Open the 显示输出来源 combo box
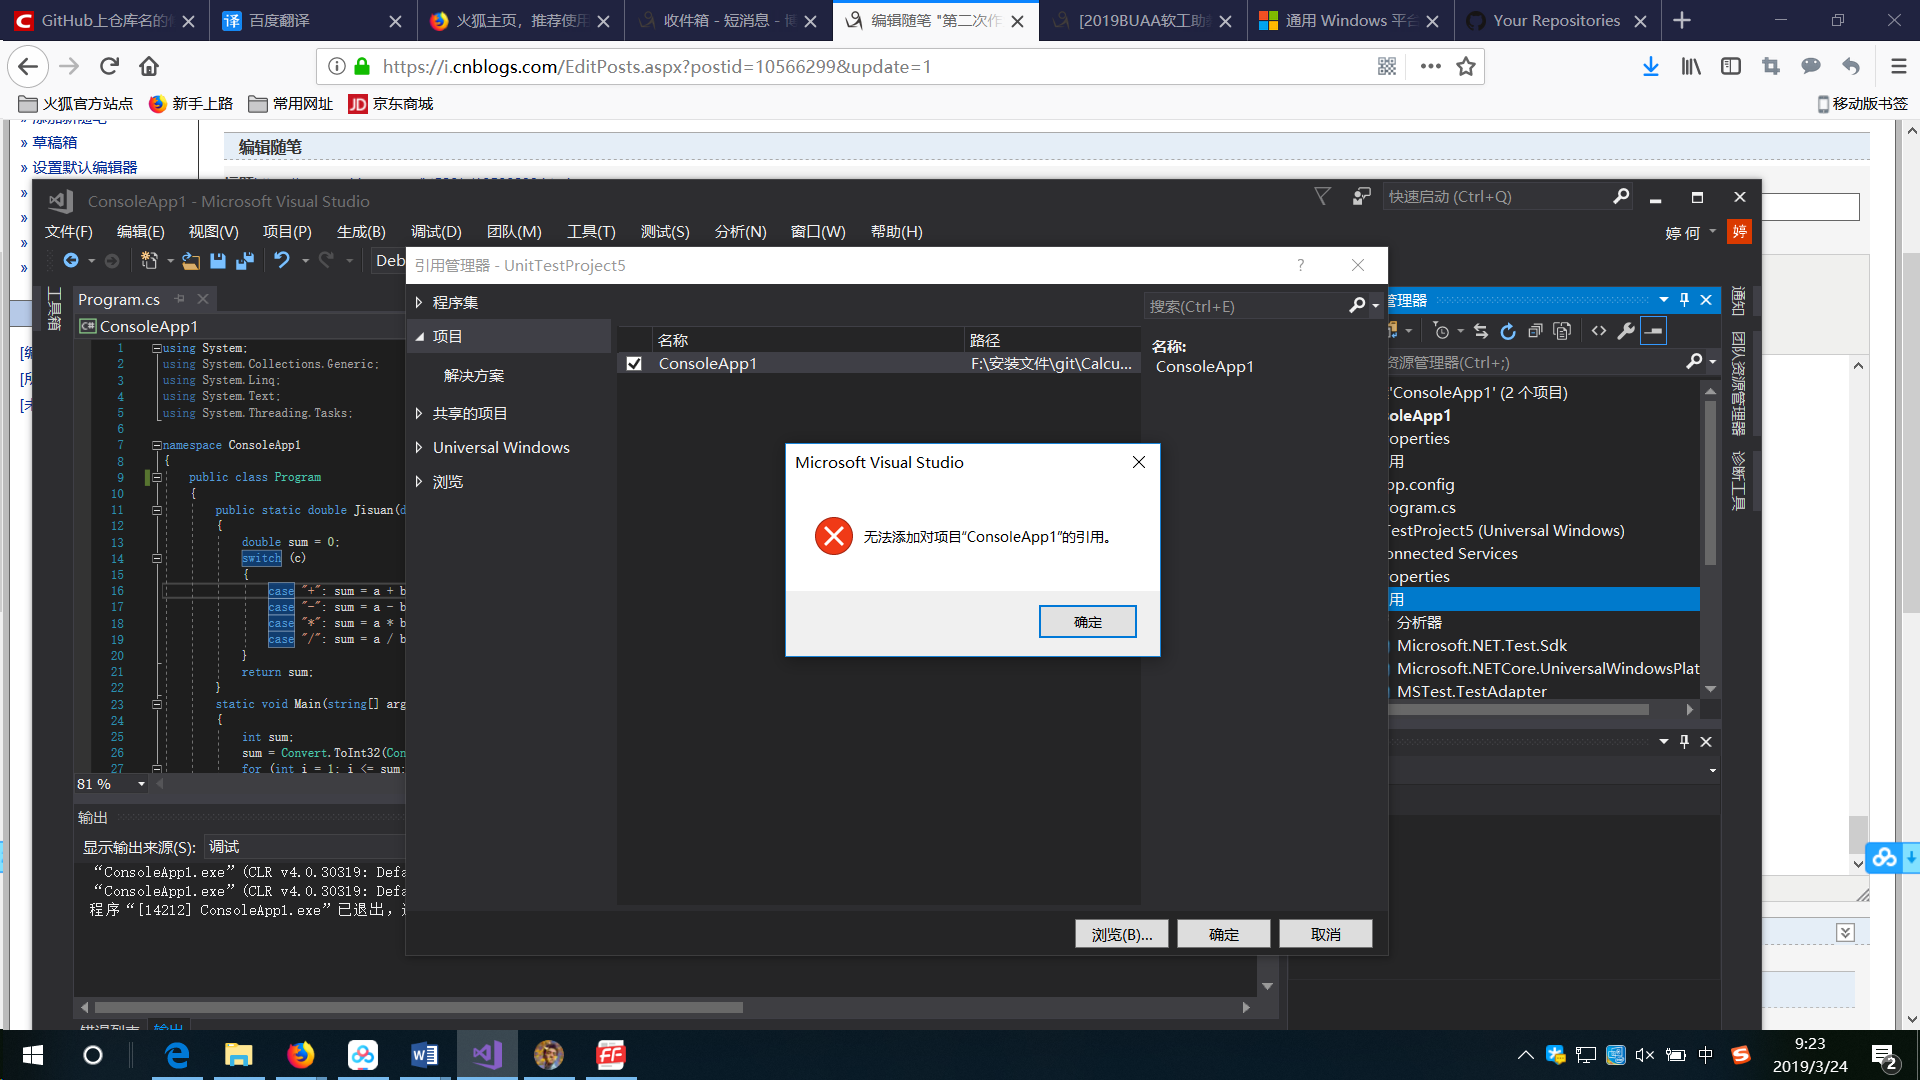1920x1080 pixels. (x=304, y=847)
